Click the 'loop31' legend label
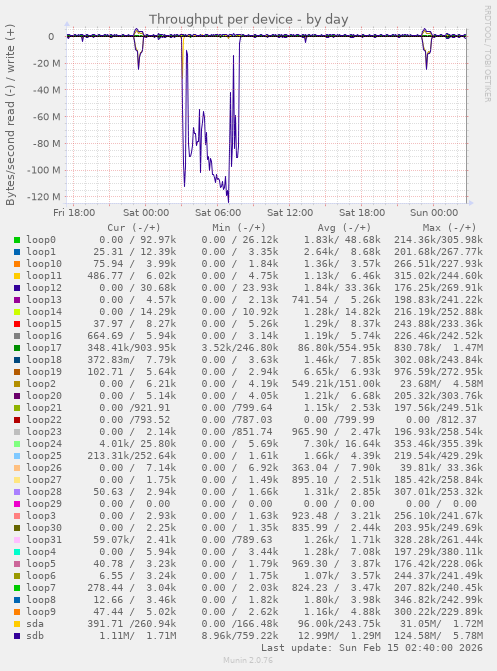This screenshot has width=497, height=671. 44,540
